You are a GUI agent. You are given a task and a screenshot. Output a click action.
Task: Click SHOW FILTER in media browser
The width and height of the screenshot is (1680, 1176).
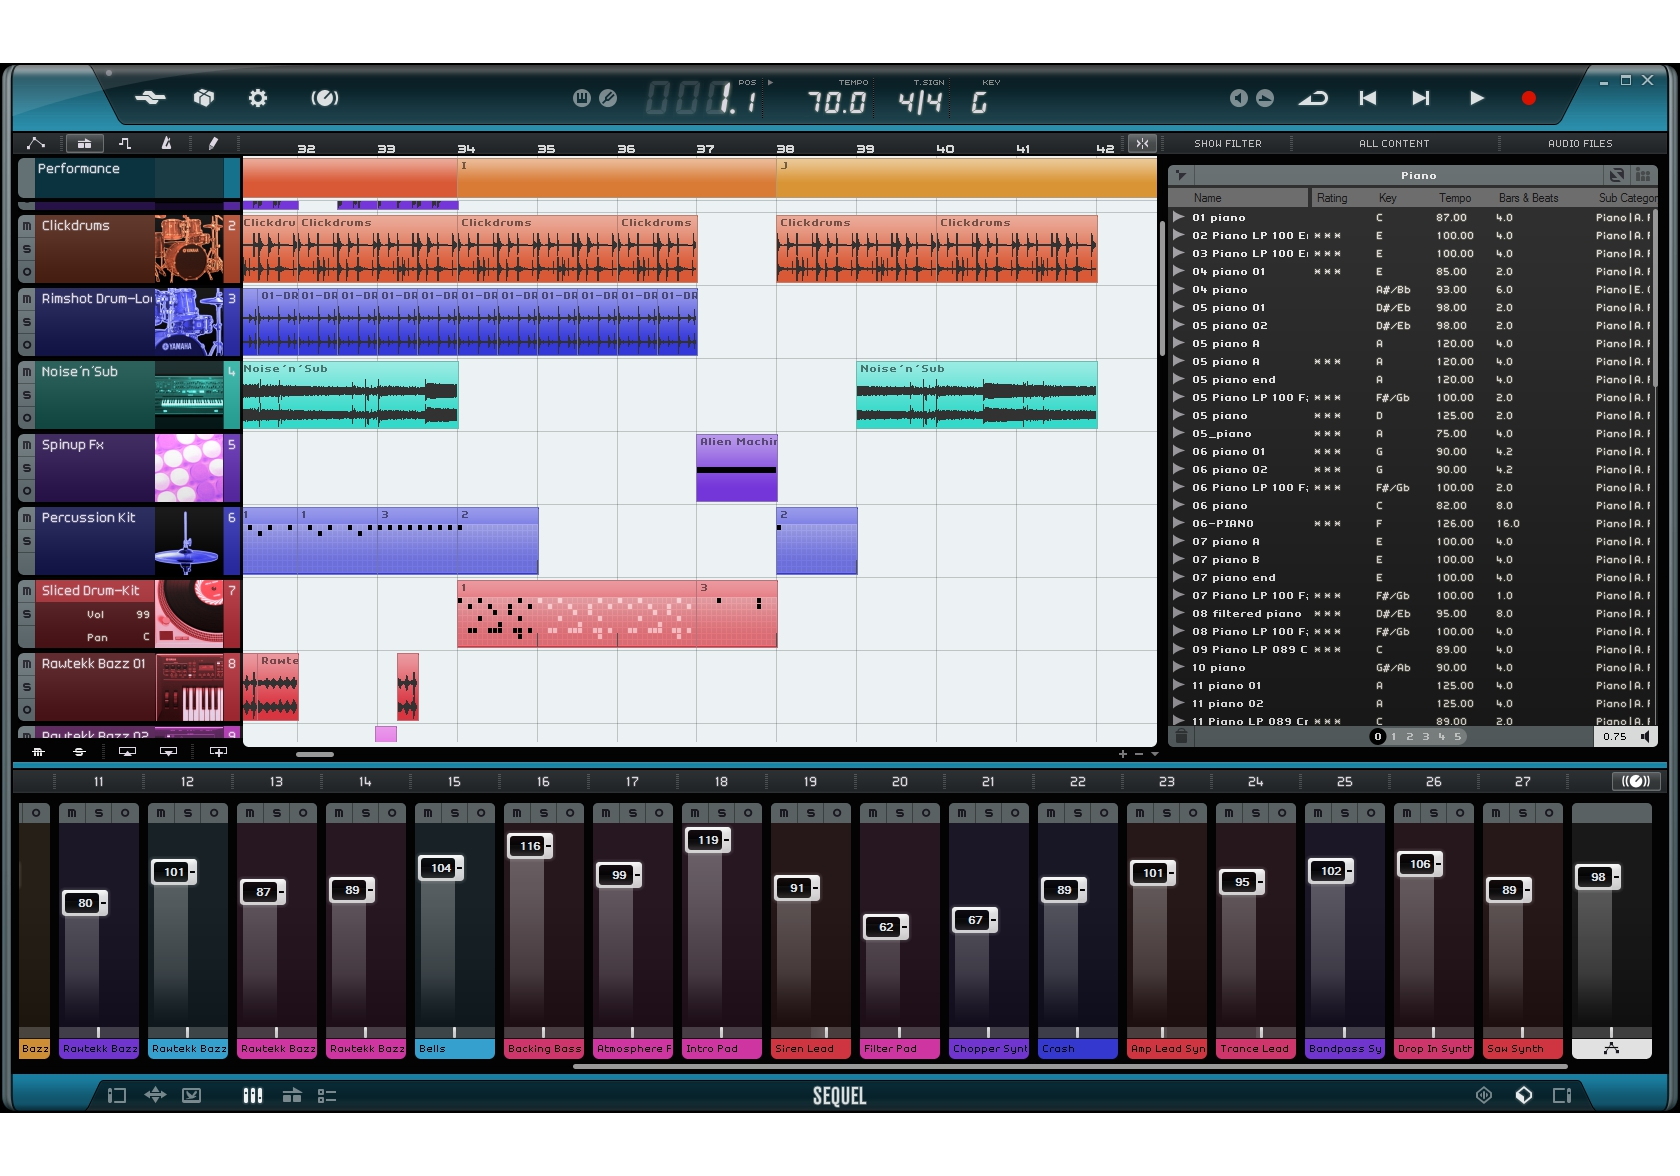pyautogui.click(x=1228, y=144)
